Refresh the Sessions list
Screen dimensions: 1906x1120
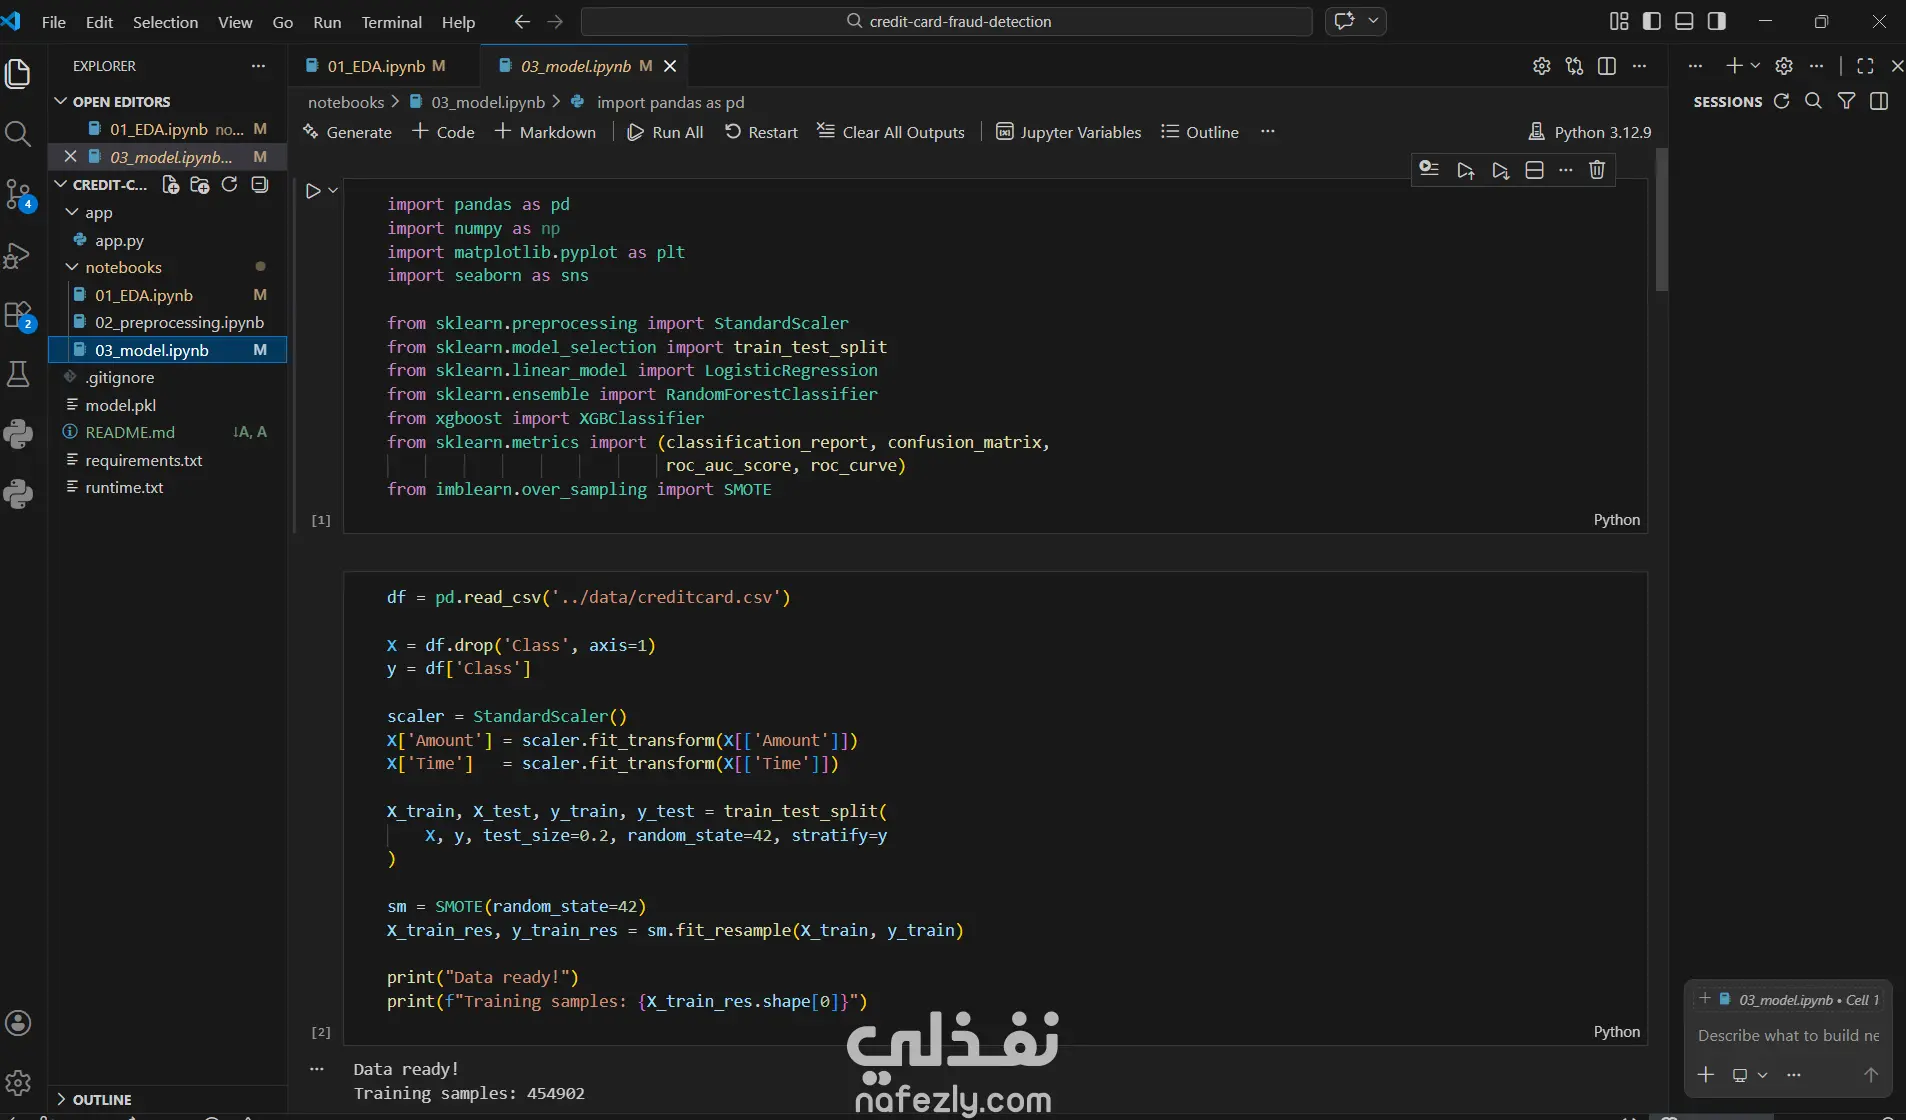point(1781,101)
